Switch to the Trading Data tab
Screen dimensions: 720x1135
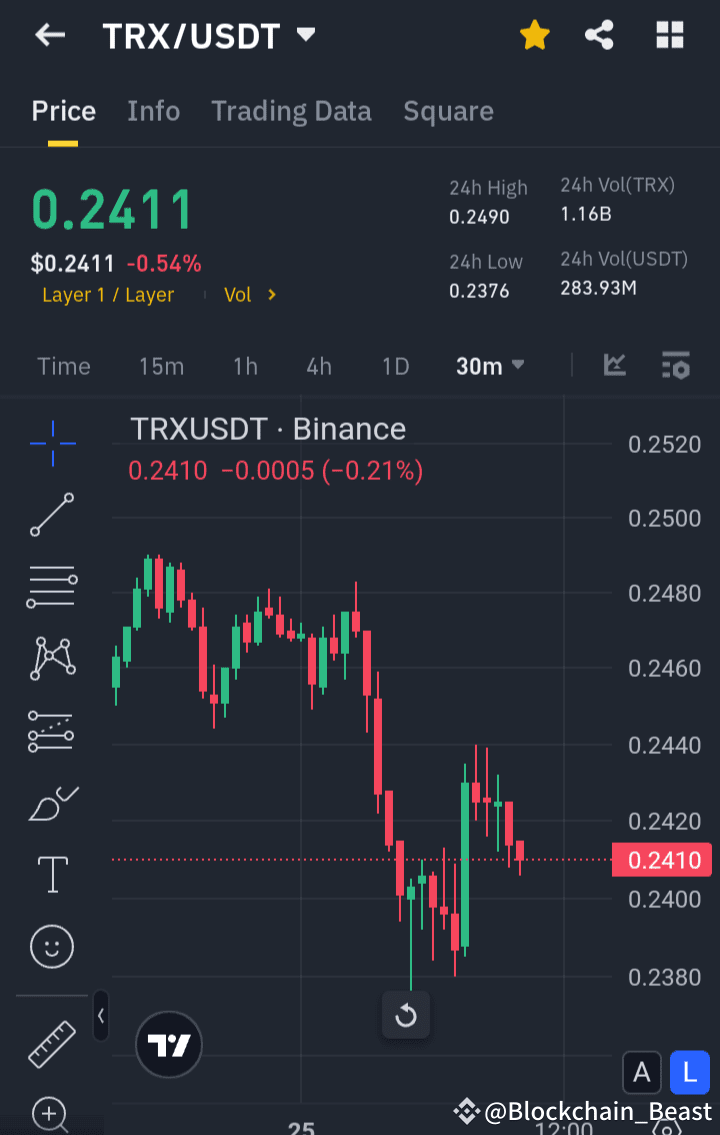291,111
